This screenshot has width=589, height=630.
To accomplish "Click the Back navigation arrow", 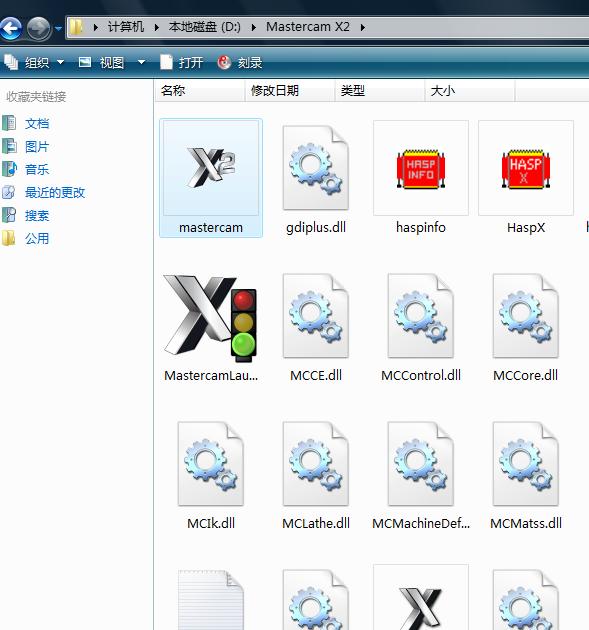I will (x=11, y=28).
